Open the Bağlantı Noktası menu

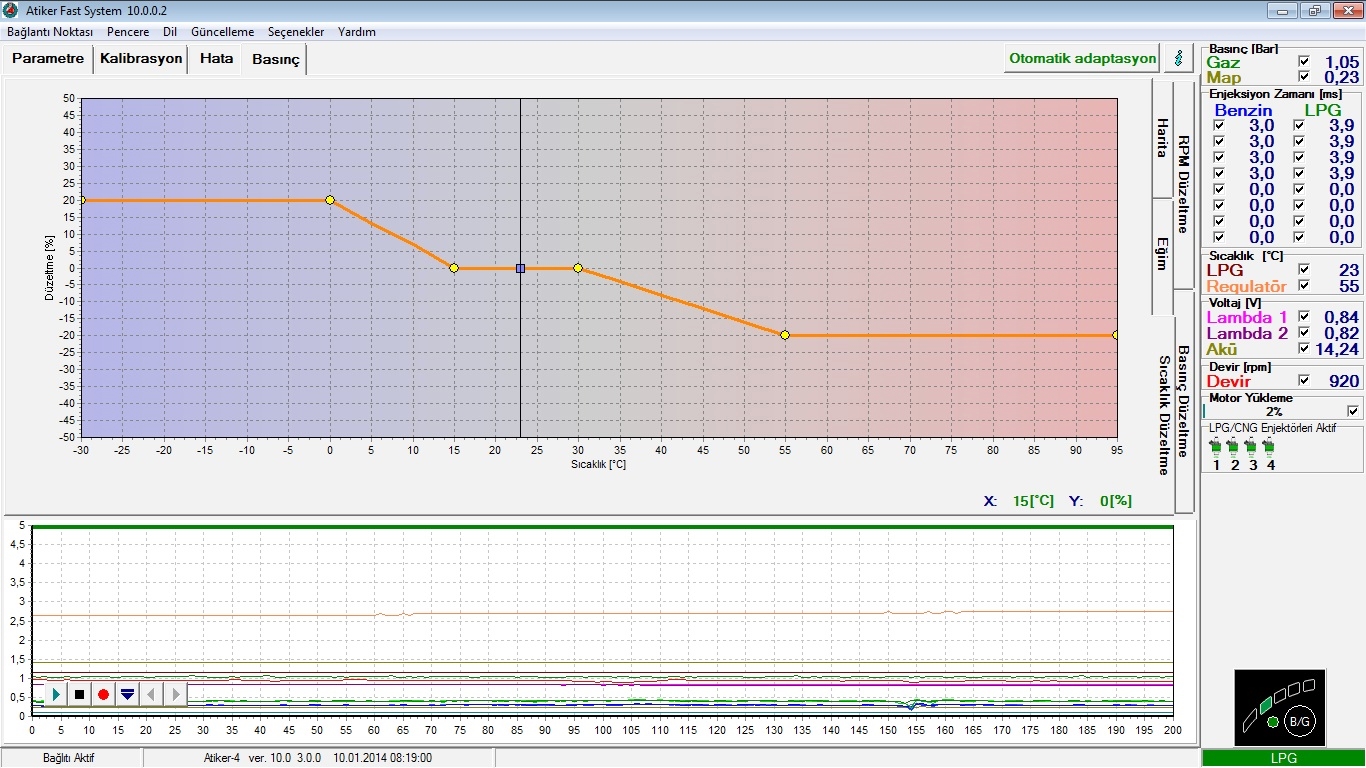point(50,32)
